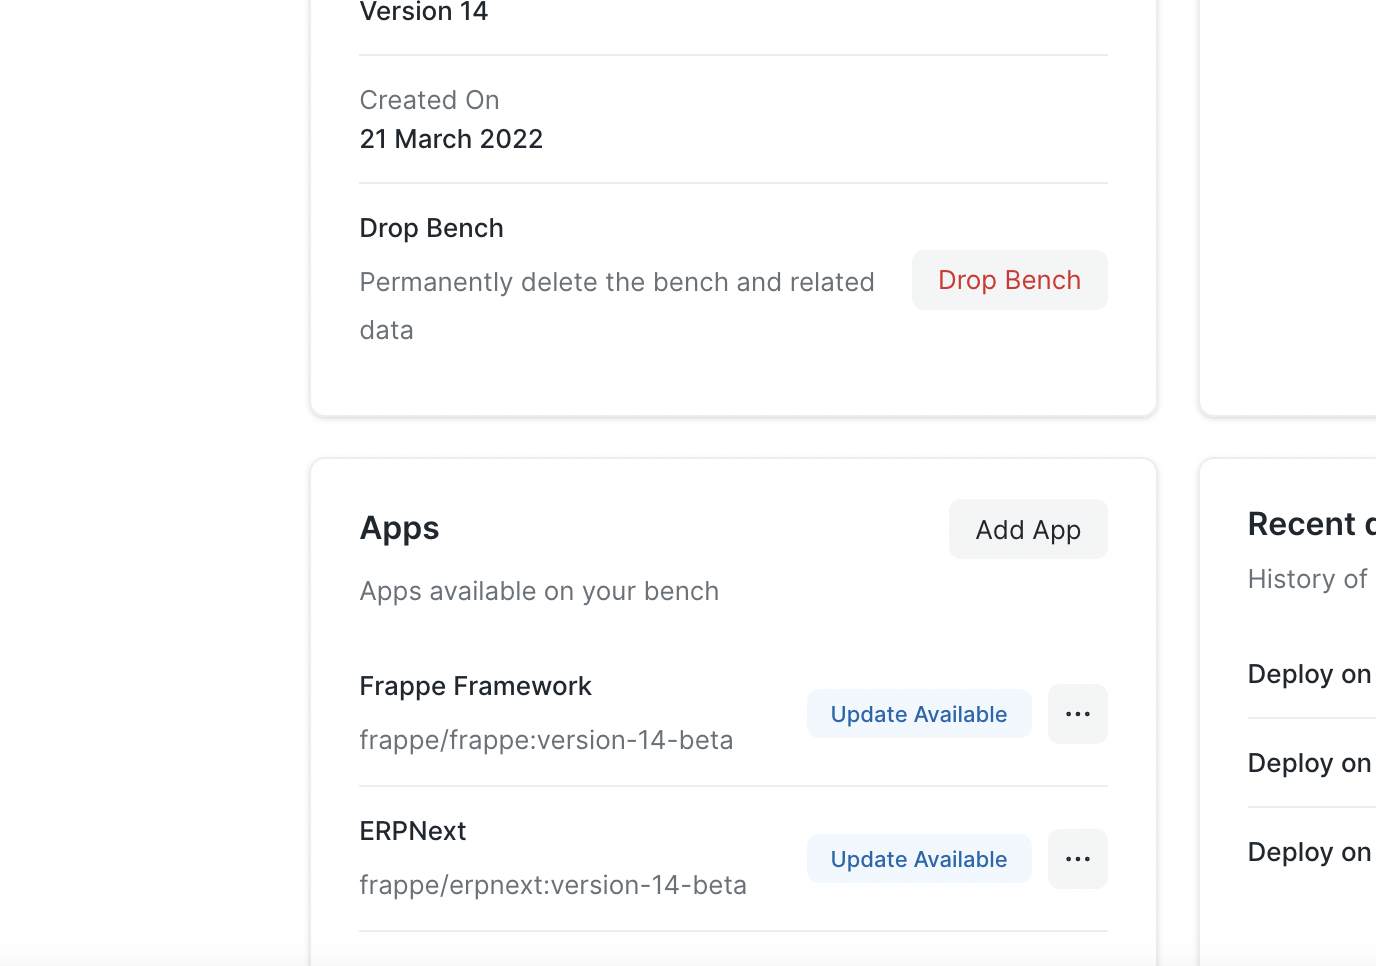Viewport: 1376px width, 966px height.
Task: Open the first Deploy entry in Recent panel
Action: (x=1308, y=673)
